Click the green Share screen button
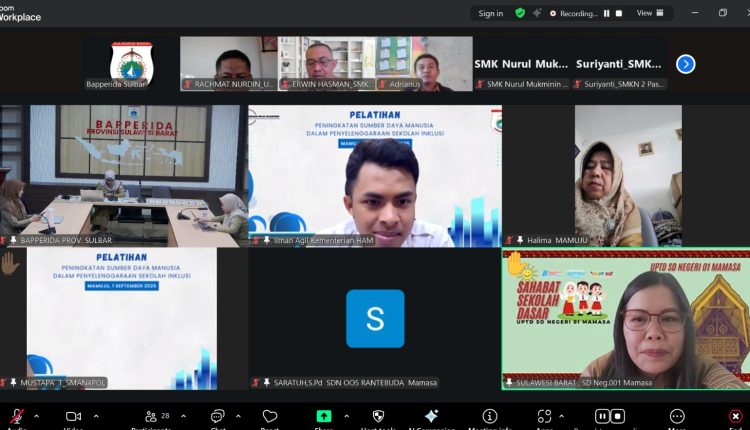Image resolution: width=750 pixels, height=430 pixels. coord(324,416)
